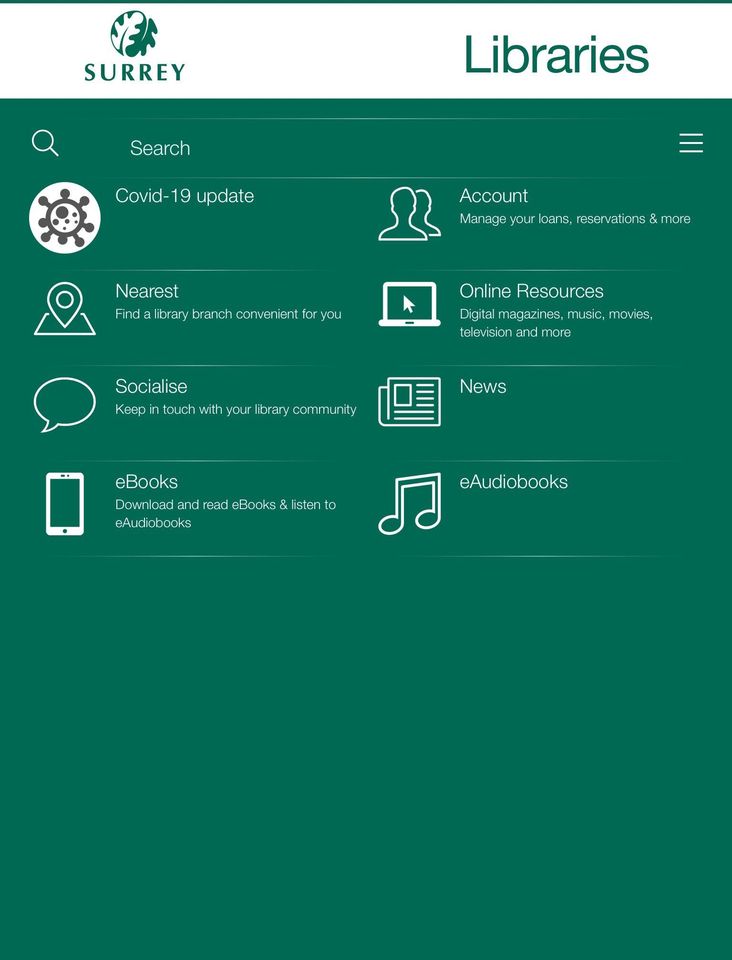732x960 pixels.
Task: Open the News heading
Action: [x=483, y=386]
